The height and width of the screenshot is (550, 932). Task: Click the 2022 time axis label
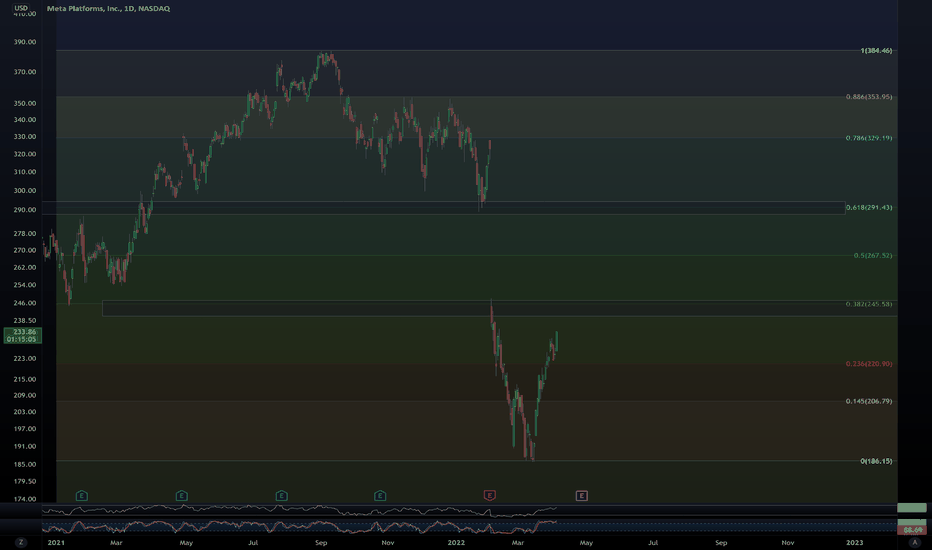(456, 542)
